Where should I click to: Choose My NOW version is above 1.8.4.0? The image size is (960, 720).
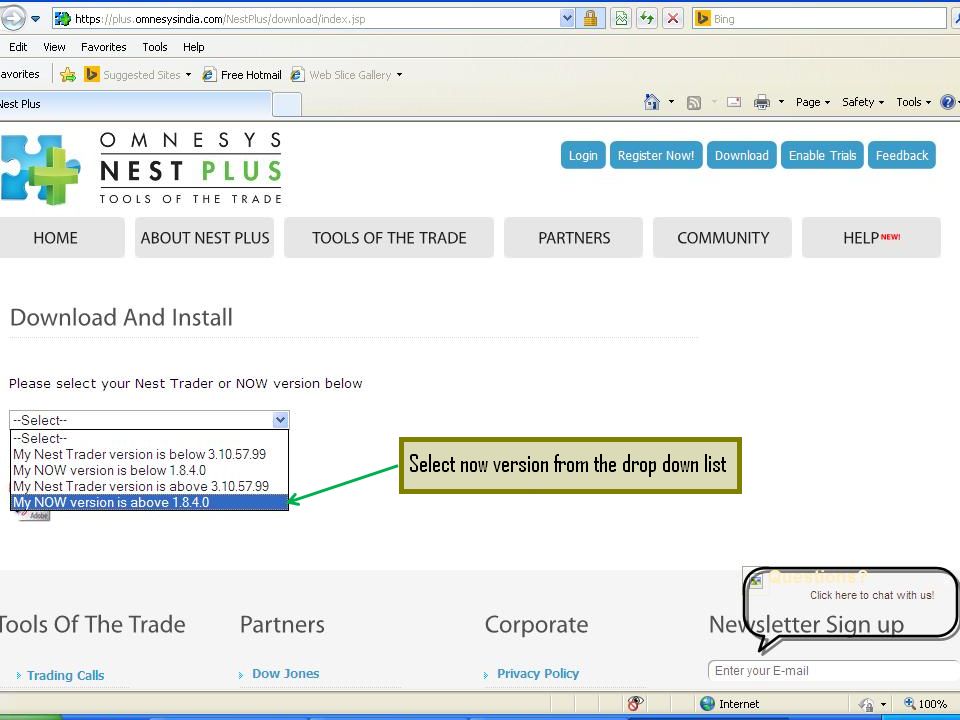[149, 502]
